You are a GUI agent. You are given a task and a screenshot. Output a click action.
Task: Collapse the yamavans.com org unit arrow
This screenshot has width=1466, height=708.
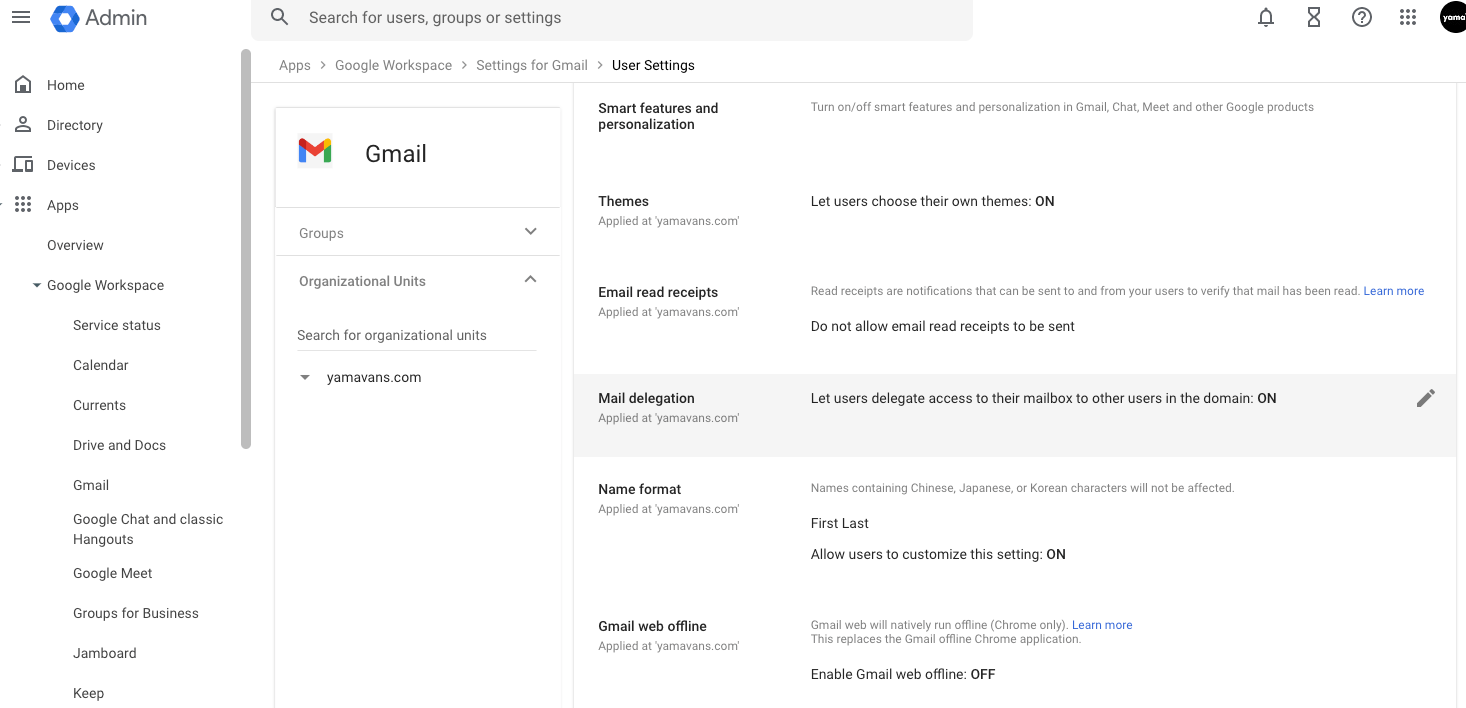coord(305,378)
